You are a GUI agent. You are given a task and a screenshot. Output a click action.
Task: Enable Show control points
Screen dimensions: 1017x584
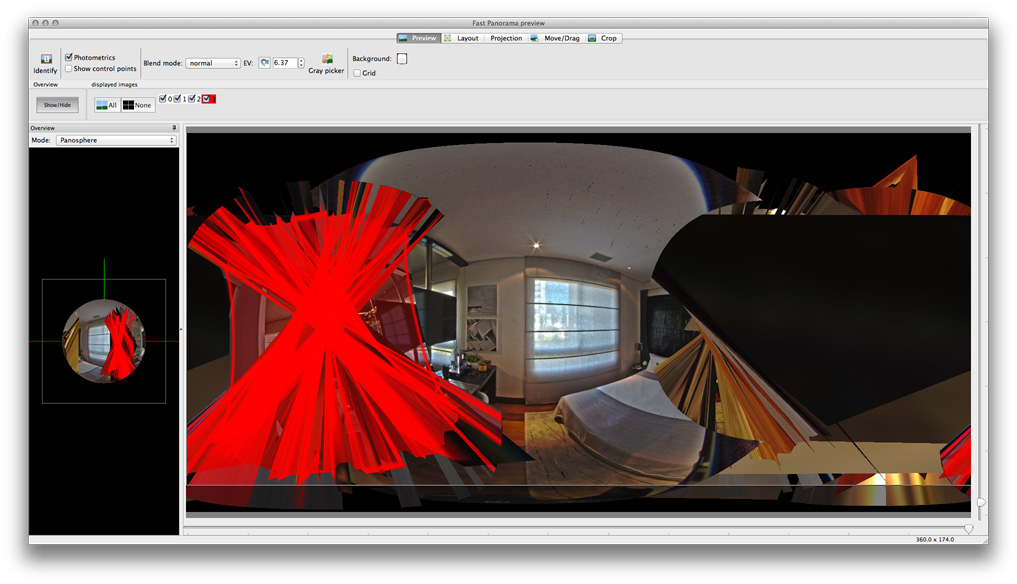tap(69, 69)
